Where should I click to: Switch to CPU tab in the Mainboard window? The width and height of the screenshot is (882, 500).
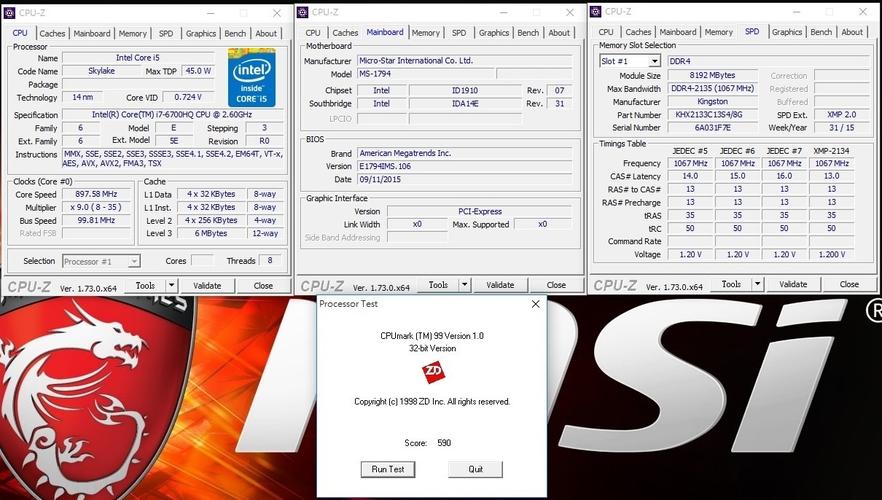[x=313, y=33]
